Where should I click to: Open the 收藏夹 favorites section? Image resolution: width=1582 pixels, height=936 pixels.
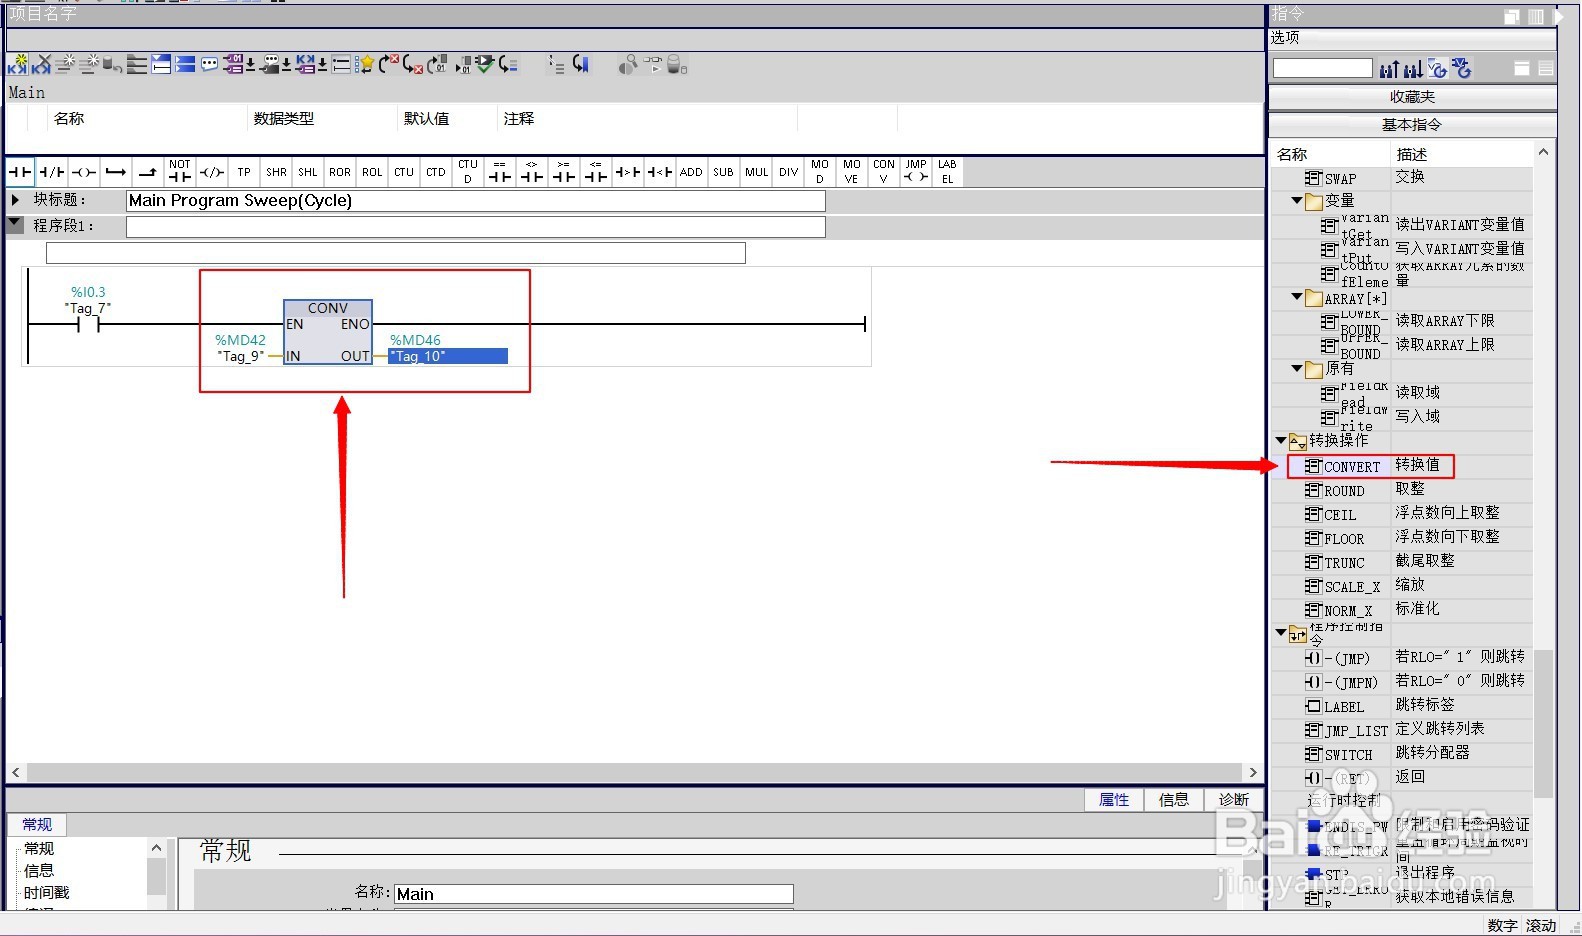[1412, 97]
